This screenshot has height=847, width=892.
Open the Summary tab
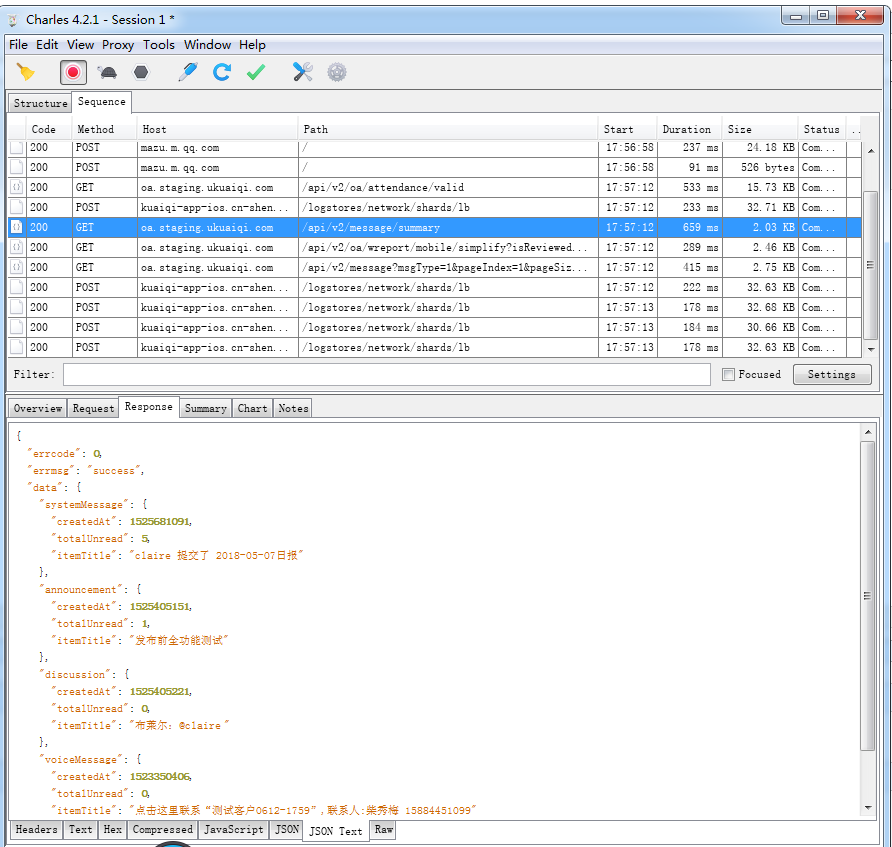(205, 408)
